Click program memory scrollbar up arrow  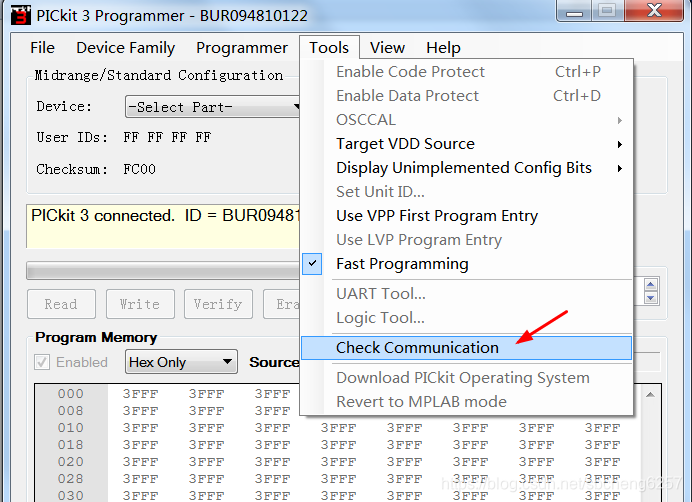click(650, 394)
